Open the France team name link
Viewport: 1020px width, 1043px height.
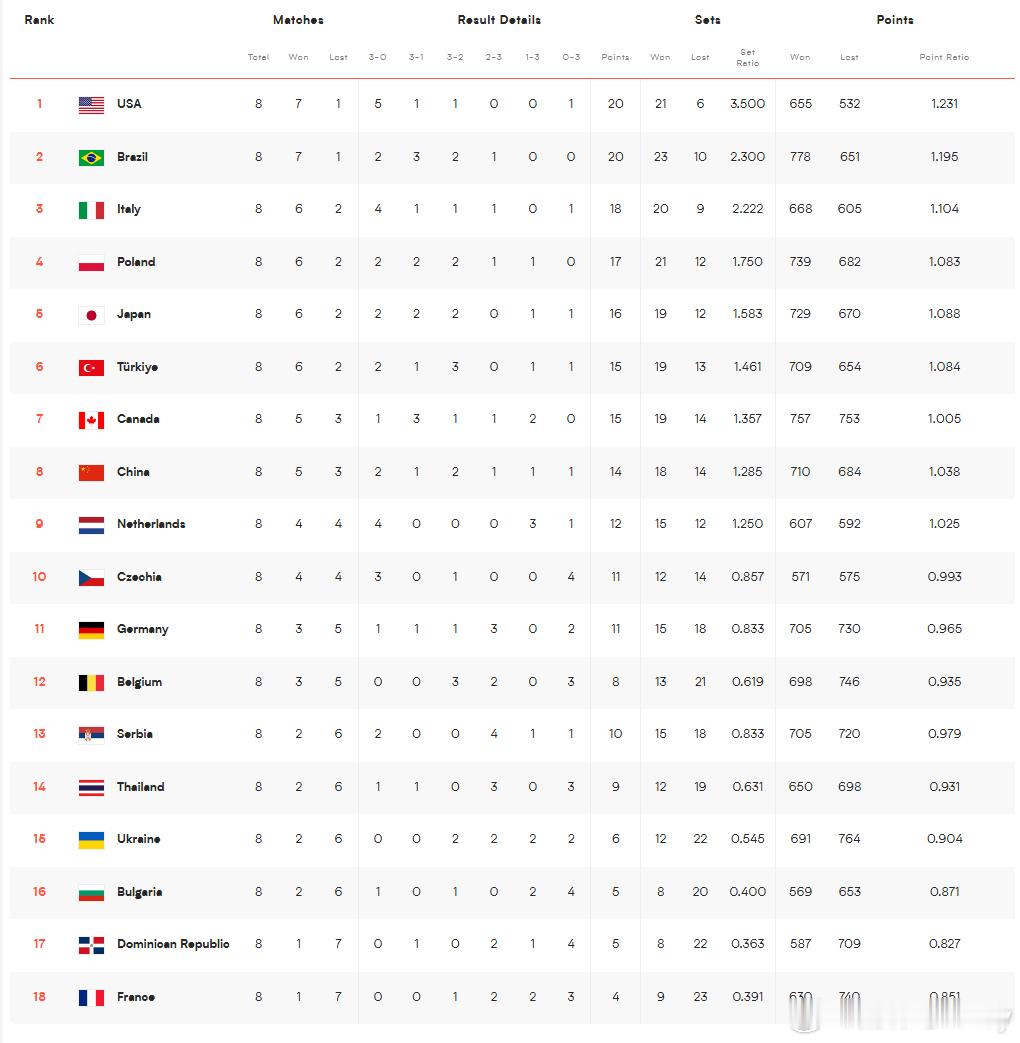coord(136,997)
